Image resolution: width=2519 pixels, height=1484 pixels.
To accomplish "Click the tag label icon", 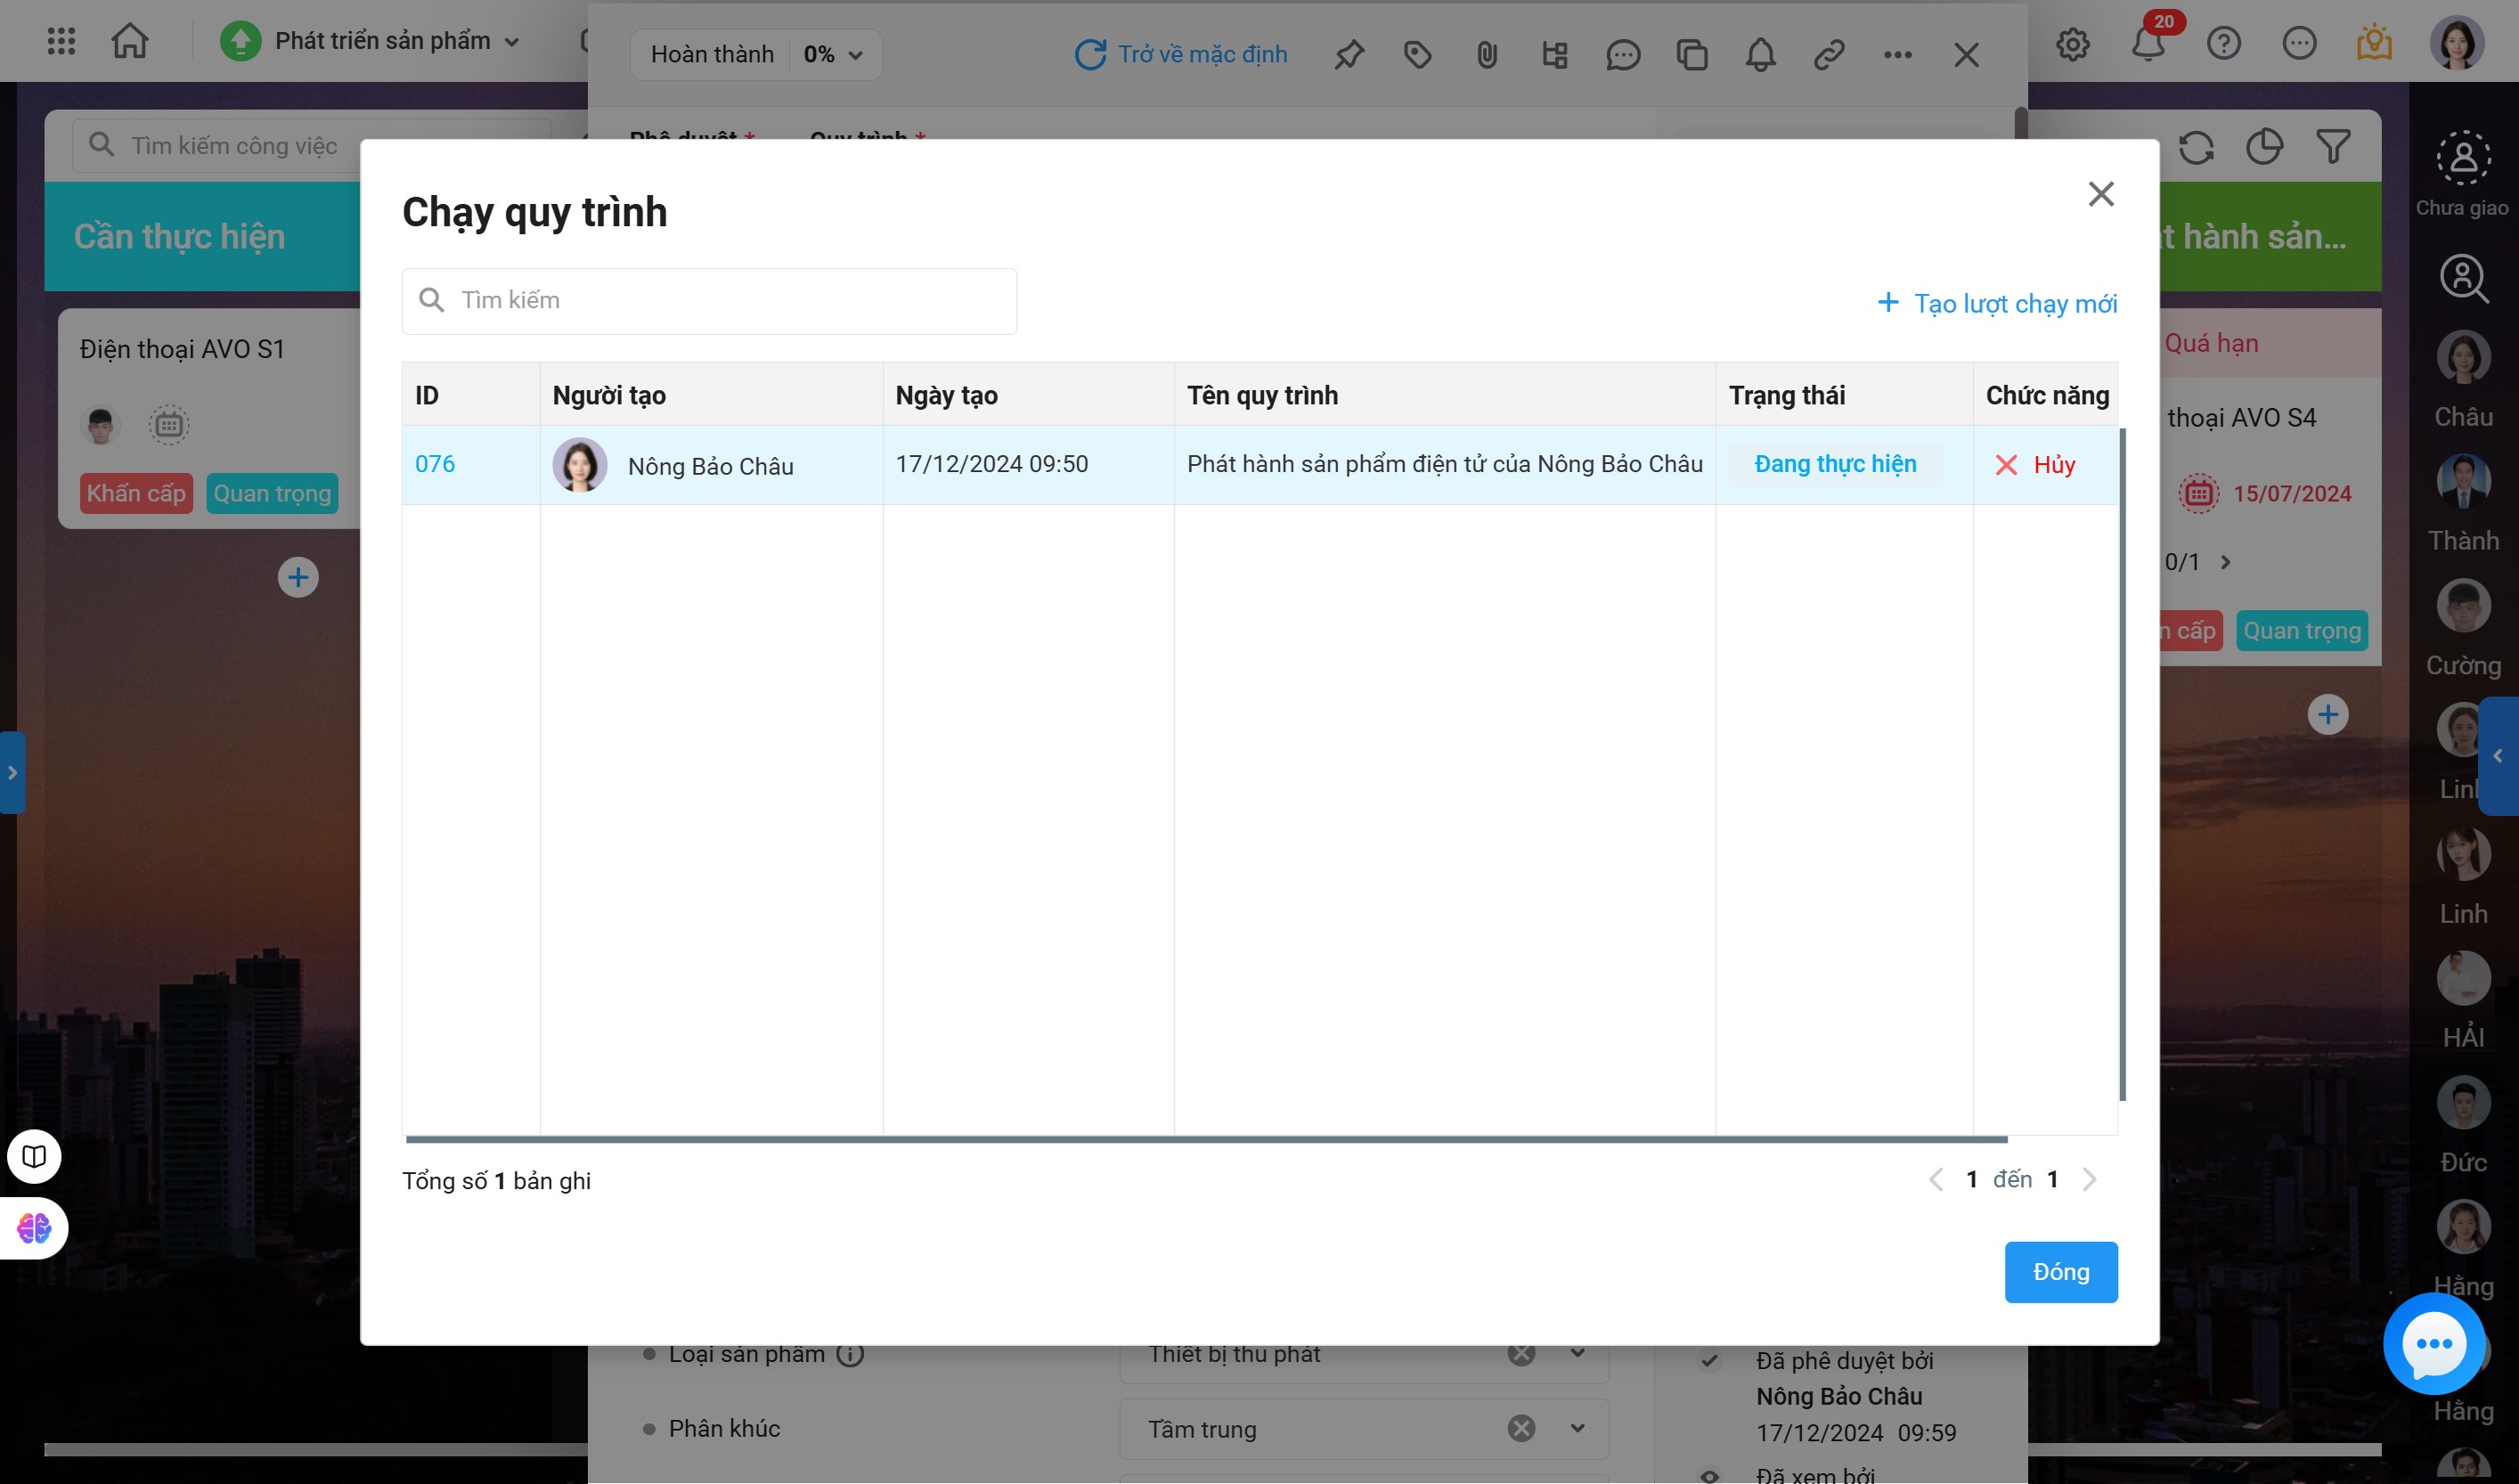I will [x=1417, y=55].
